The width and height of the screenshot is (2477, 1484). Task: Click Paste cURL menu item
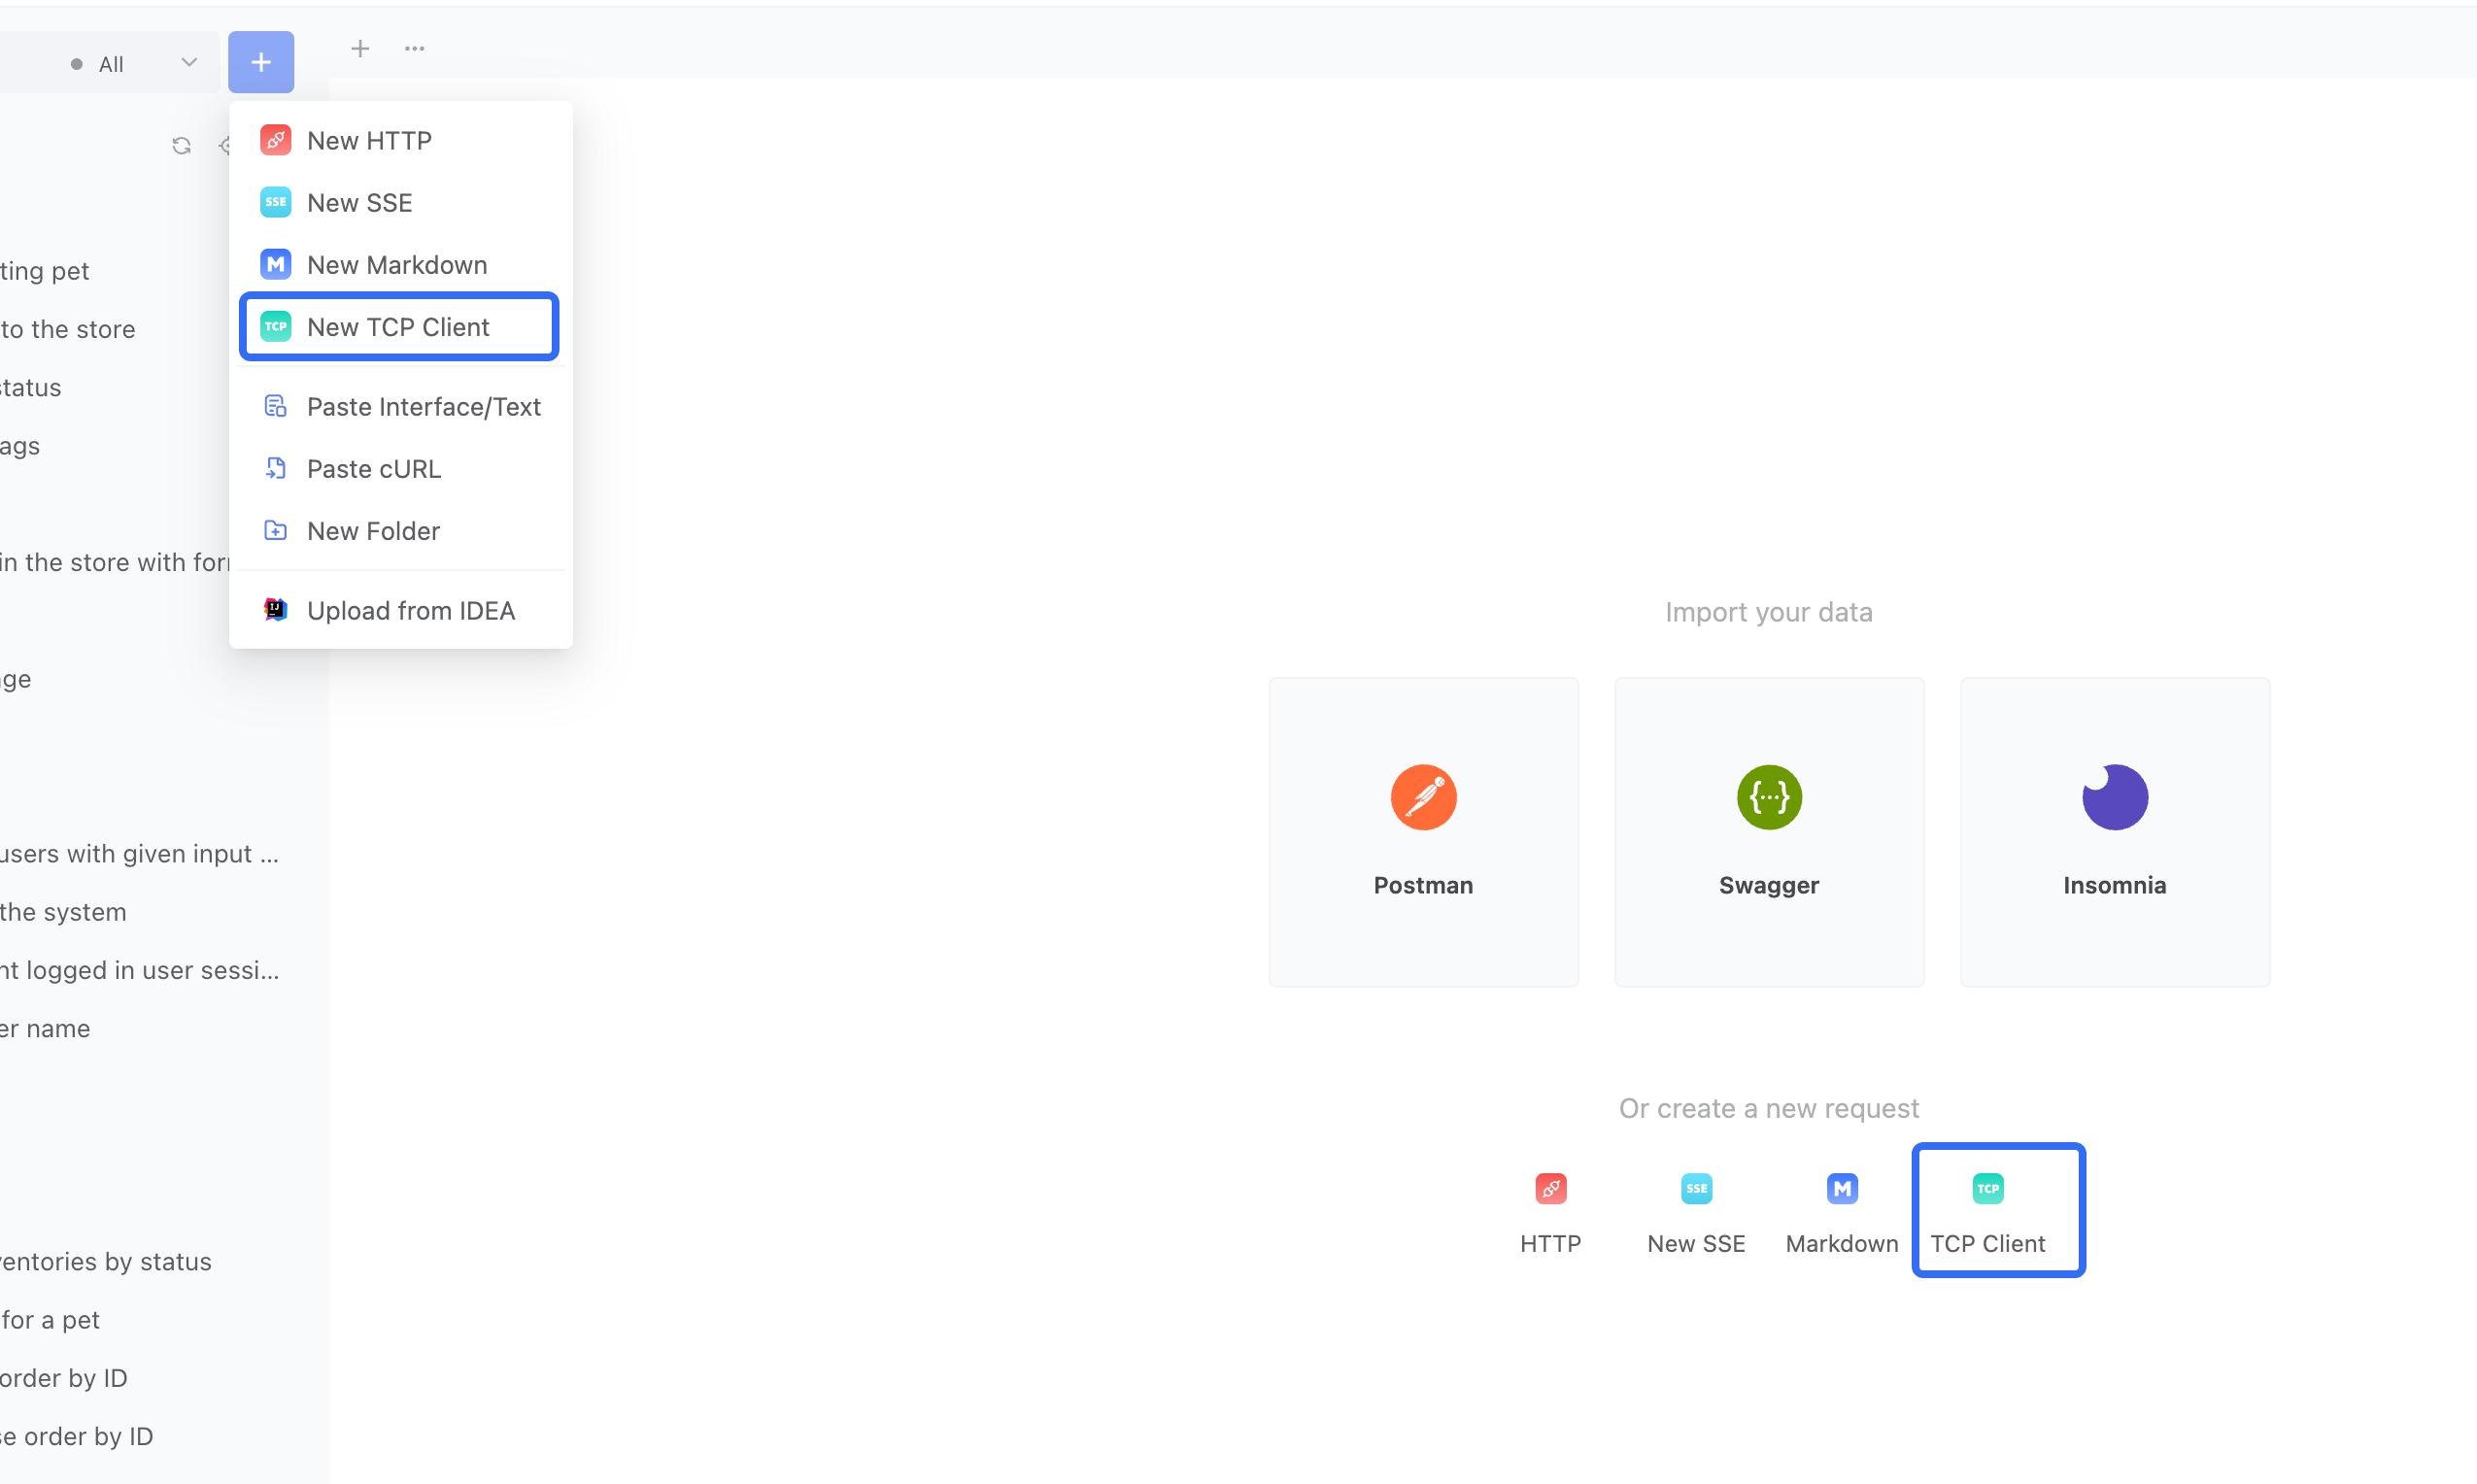(375, 466)
